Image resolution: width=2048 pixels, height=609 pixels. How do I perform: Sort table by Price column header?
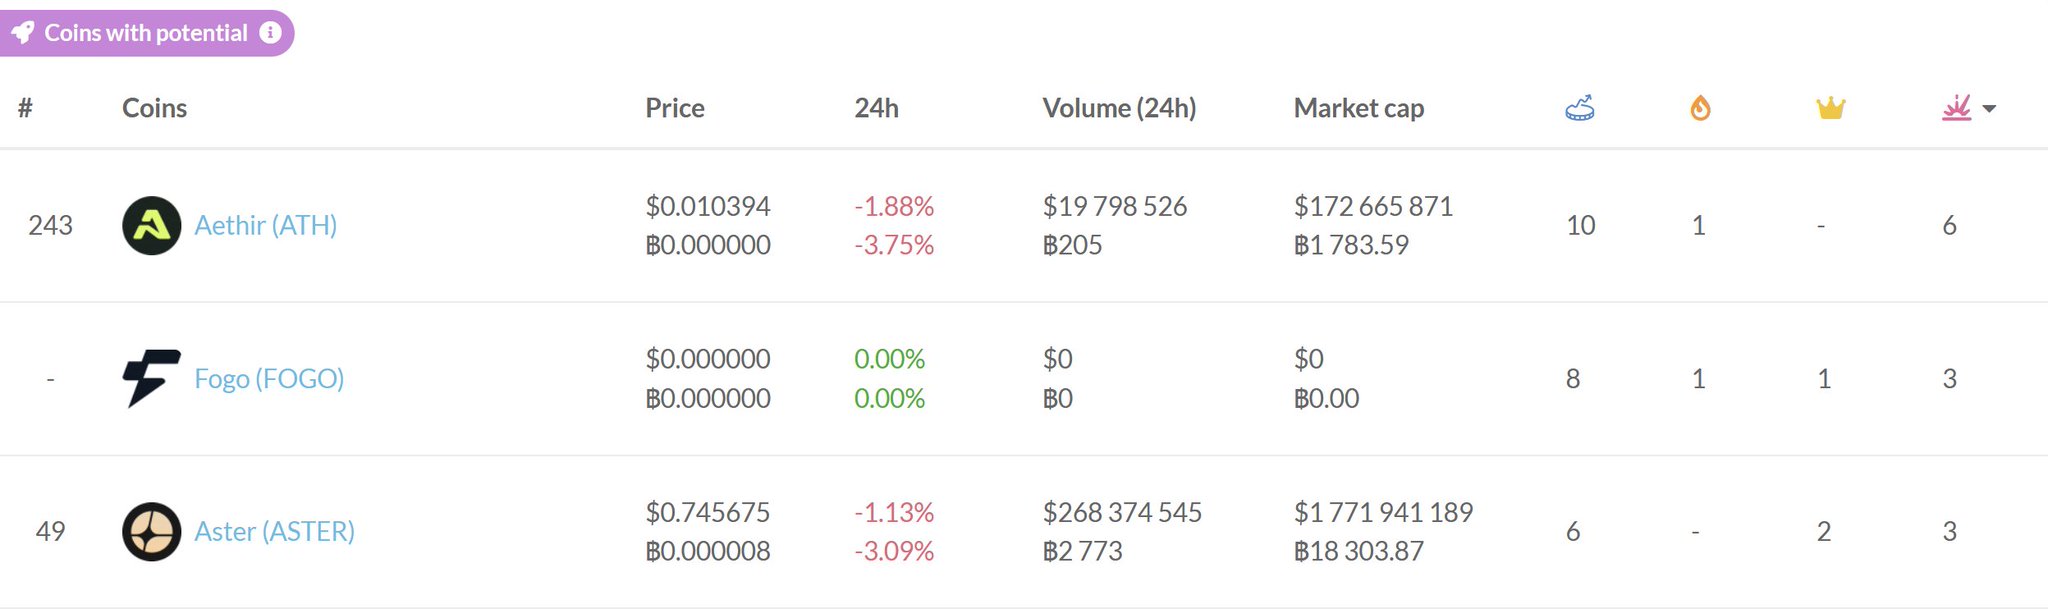[x=674, y=108]
